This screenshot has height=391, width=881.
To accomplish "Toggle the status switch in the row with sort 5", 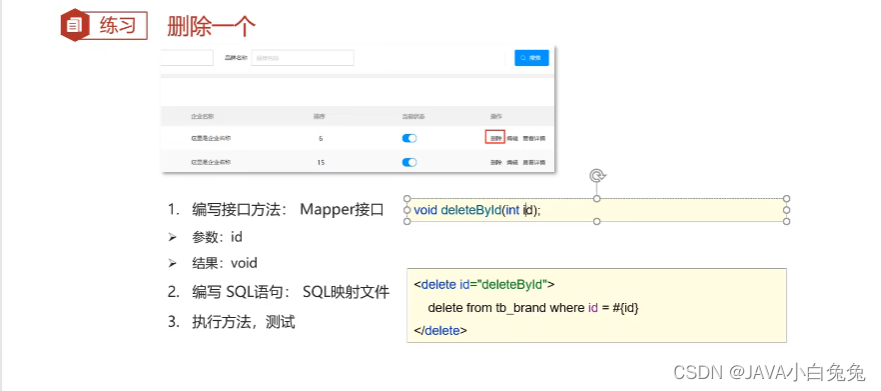I will tap(410, 138).
